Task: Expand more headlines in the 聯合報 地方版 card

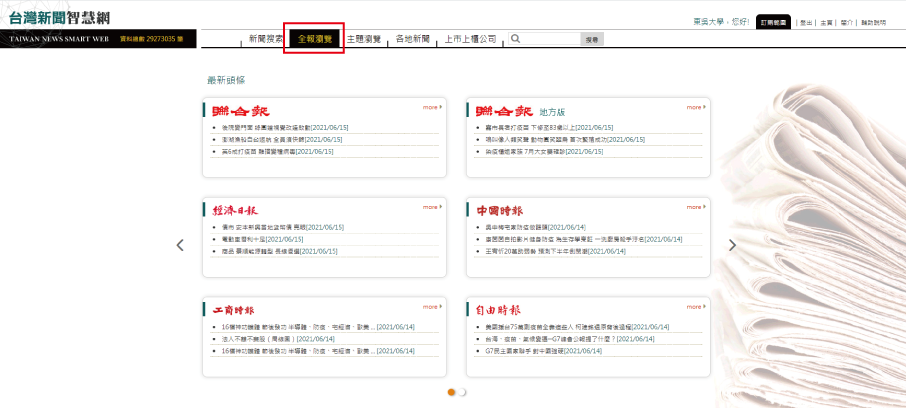Action: point(696,107)
